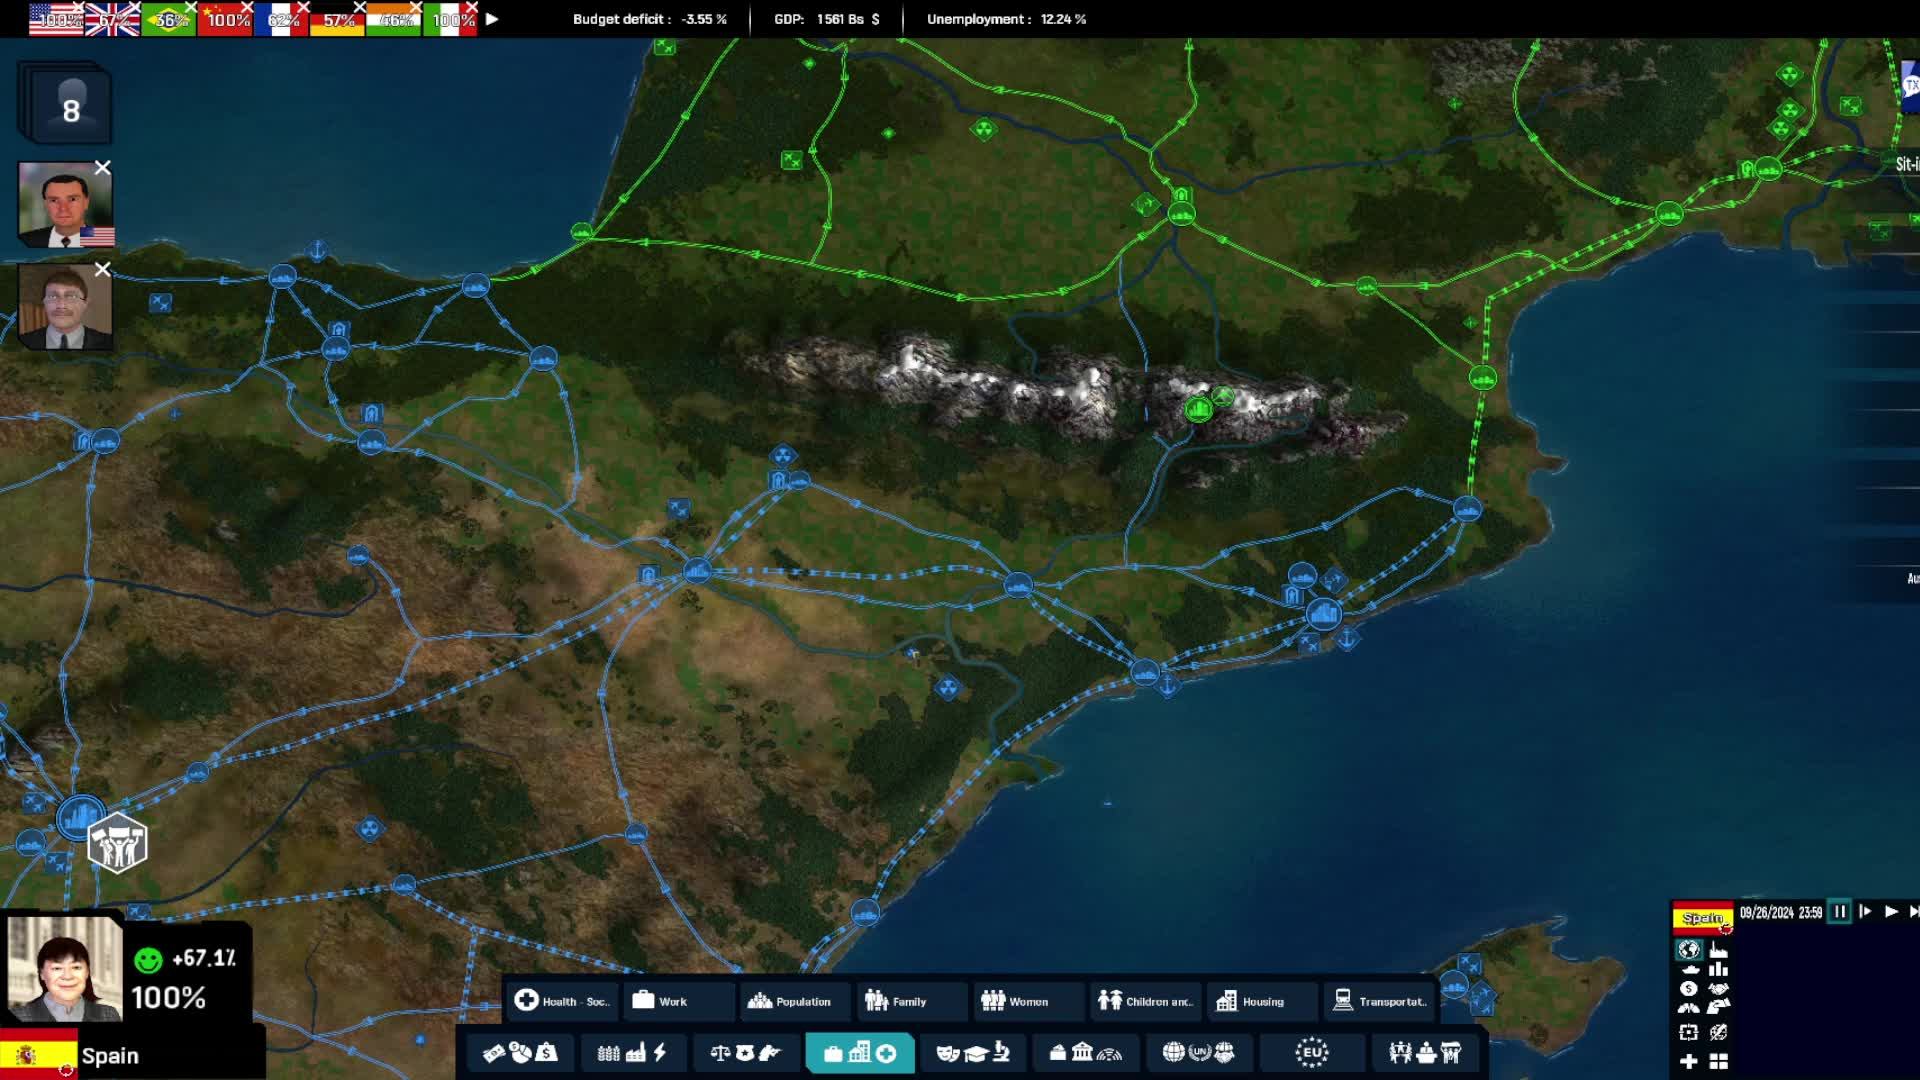The height and width of the screenshot is (1080, 1920).
Task: Open the EU affairs category
Action: [1311, 1052]
